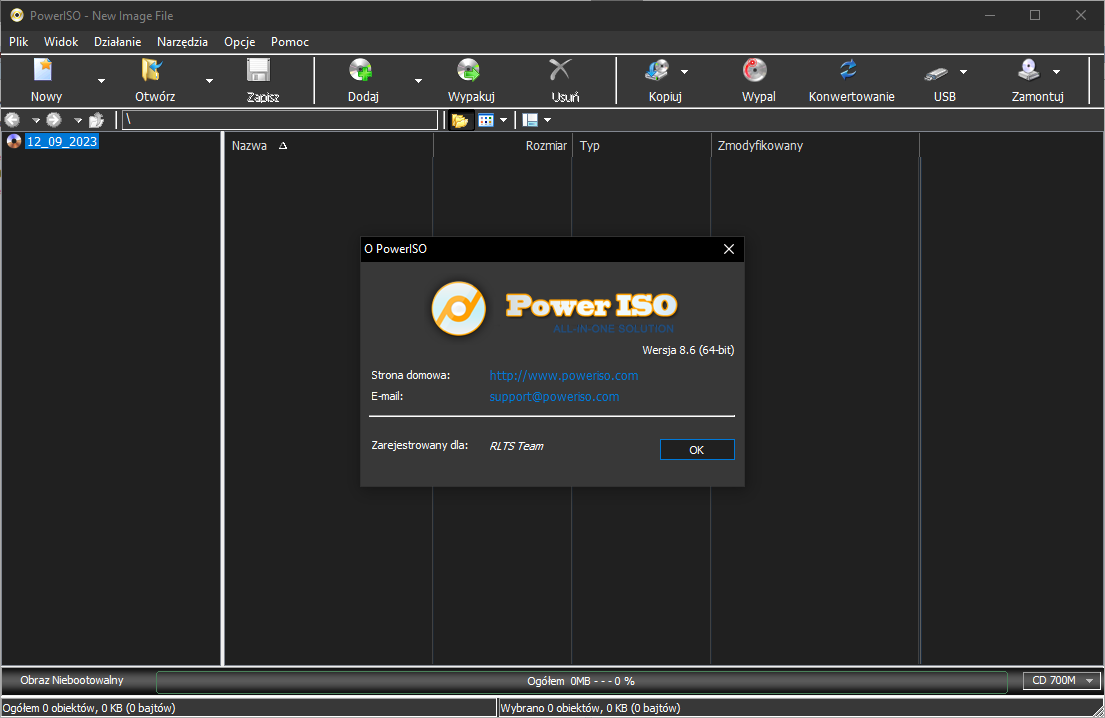Click OK in the O PowerISO dialog
This screenshot has width=1105, height=718.
(697, 450)
